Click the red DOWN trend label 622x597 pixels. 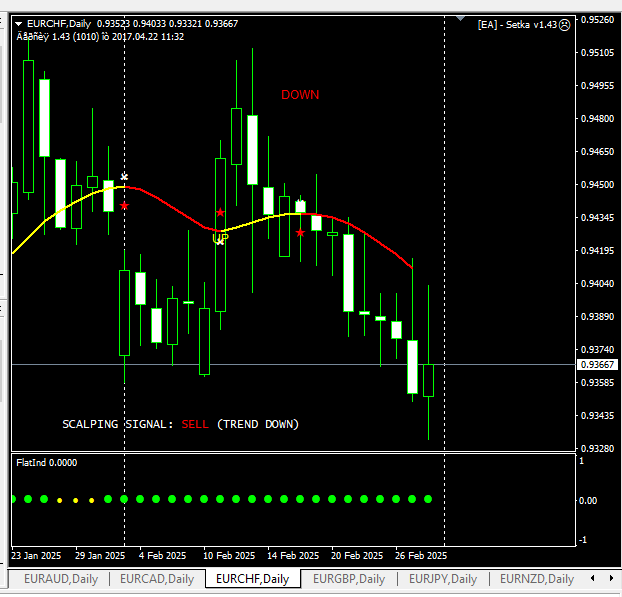[300, 95]
